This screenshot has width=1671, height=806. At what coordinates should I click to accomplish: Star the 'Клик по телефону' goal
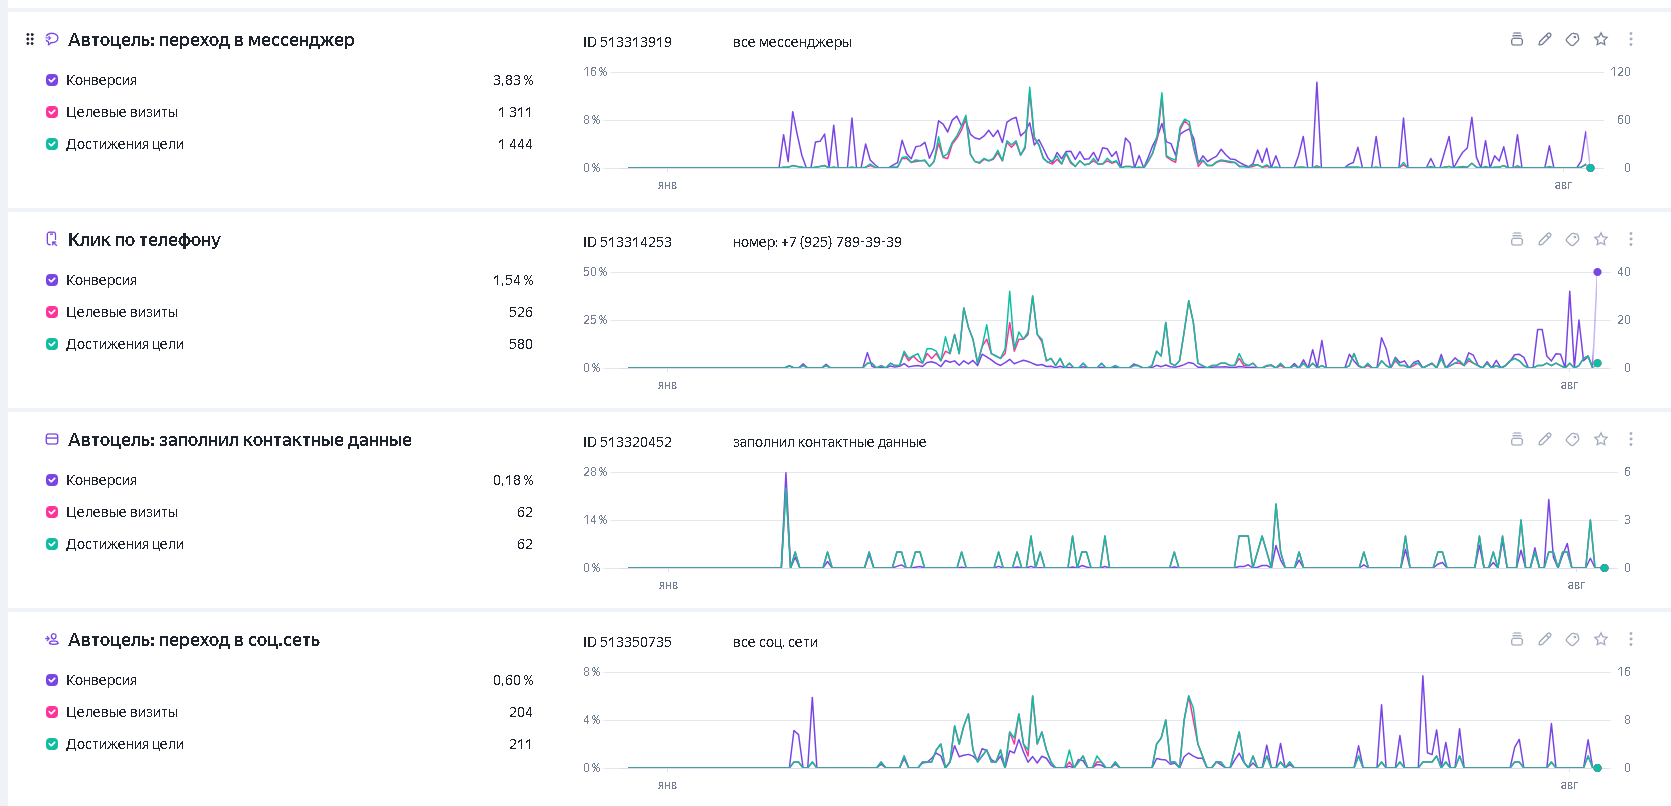pos(1601,239)
